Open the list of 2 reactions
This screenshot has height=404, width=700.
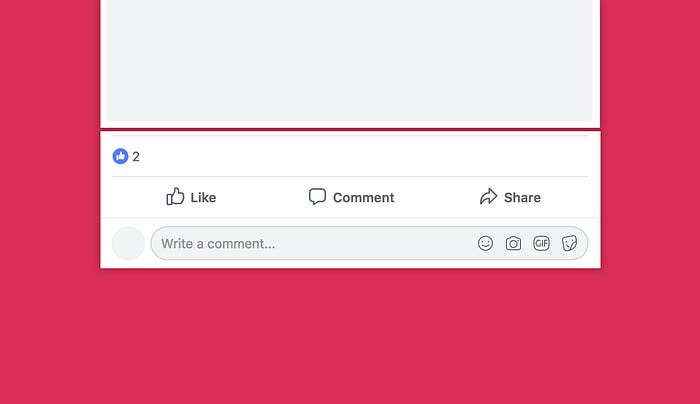(x=136, y=157)
